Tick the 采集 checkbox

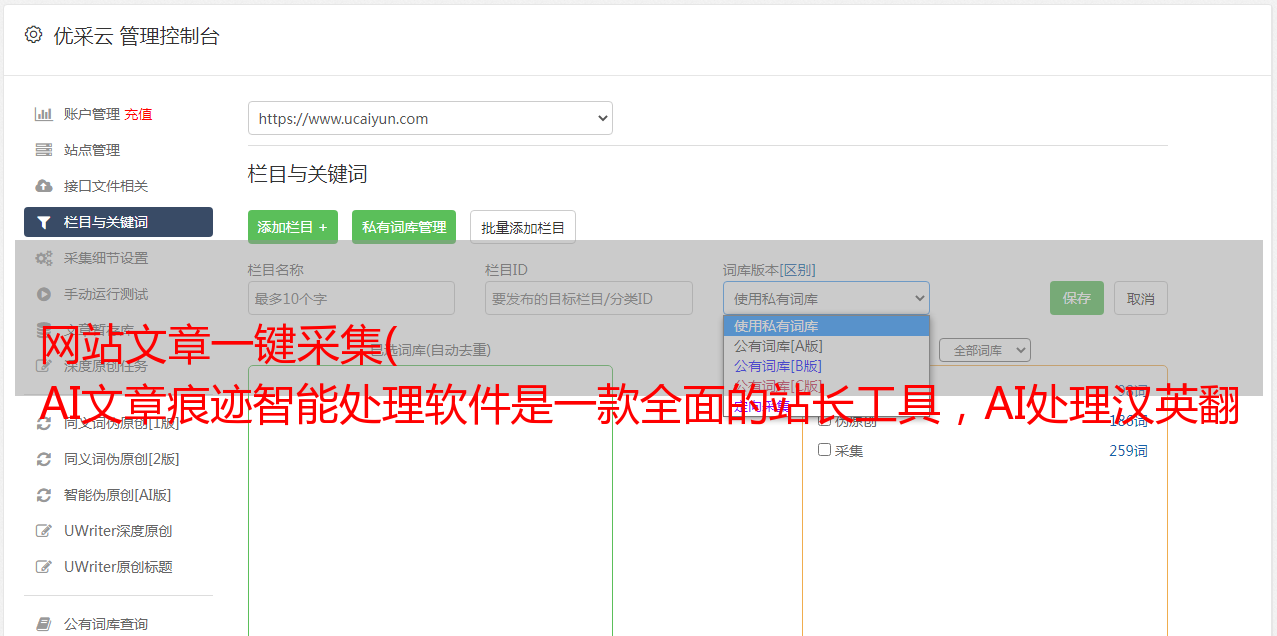click(x=825, y=450)
